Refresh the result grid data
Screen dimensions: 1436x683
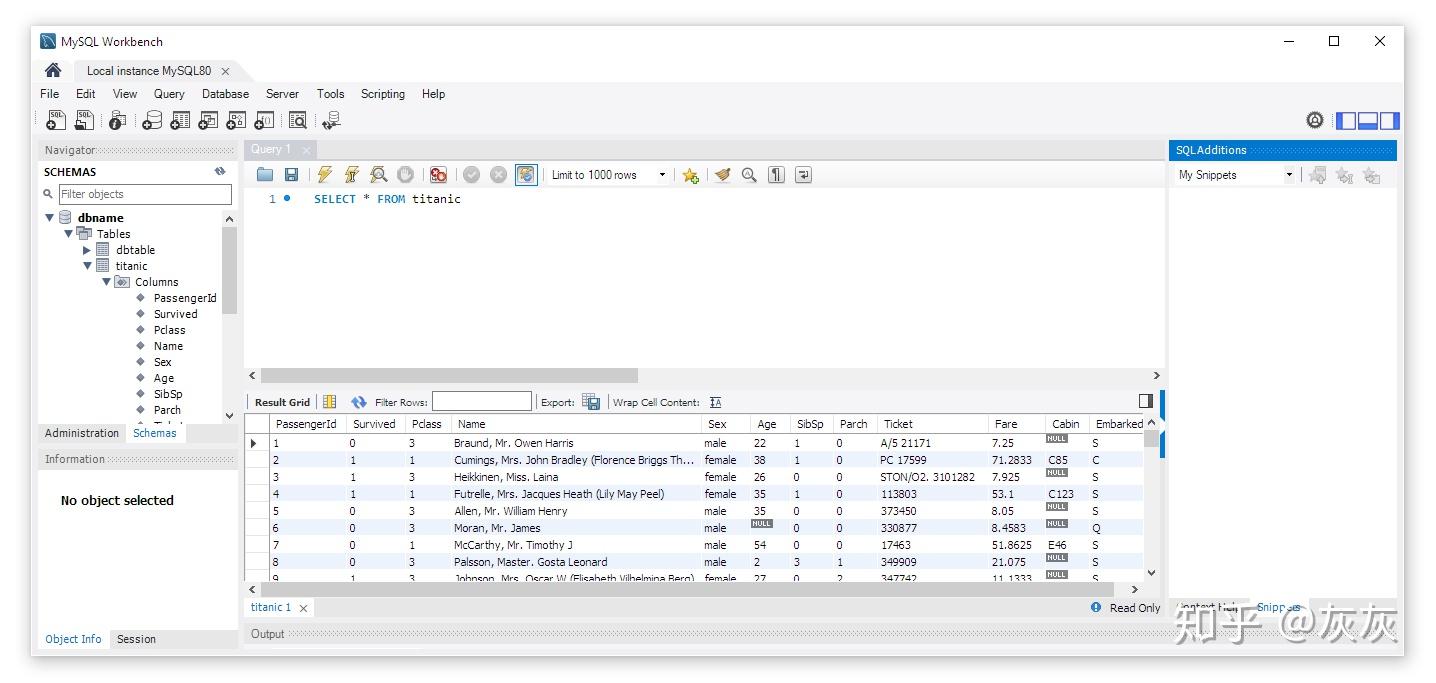[x=359, y=402]
